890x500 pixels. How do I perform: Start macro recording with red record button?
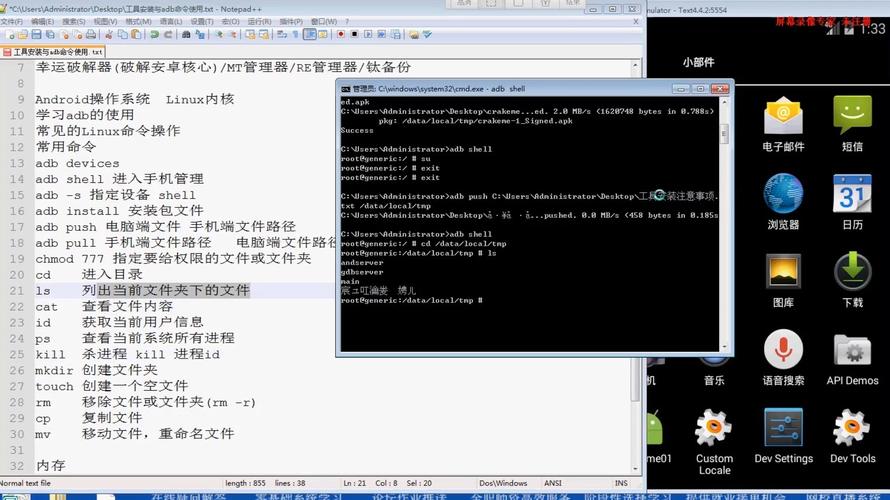[x=340, y=34]
